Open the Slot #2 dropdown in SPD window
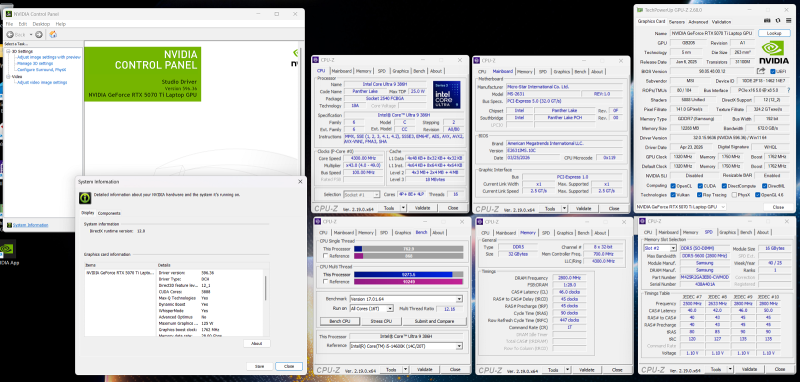The width and height of the screenshot is (800, 382). pos(673,248)
